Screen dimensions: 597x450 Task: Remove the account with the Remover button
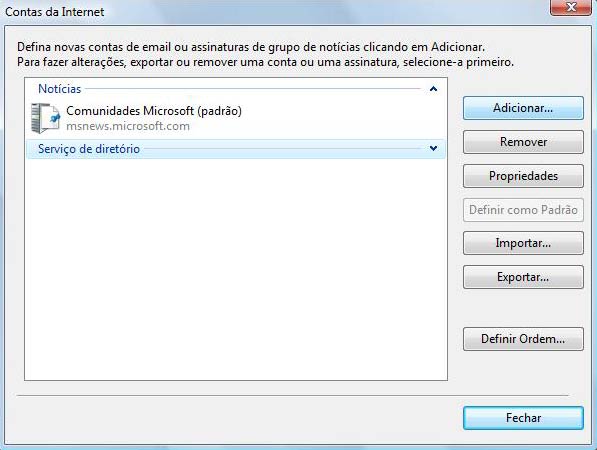523,142
